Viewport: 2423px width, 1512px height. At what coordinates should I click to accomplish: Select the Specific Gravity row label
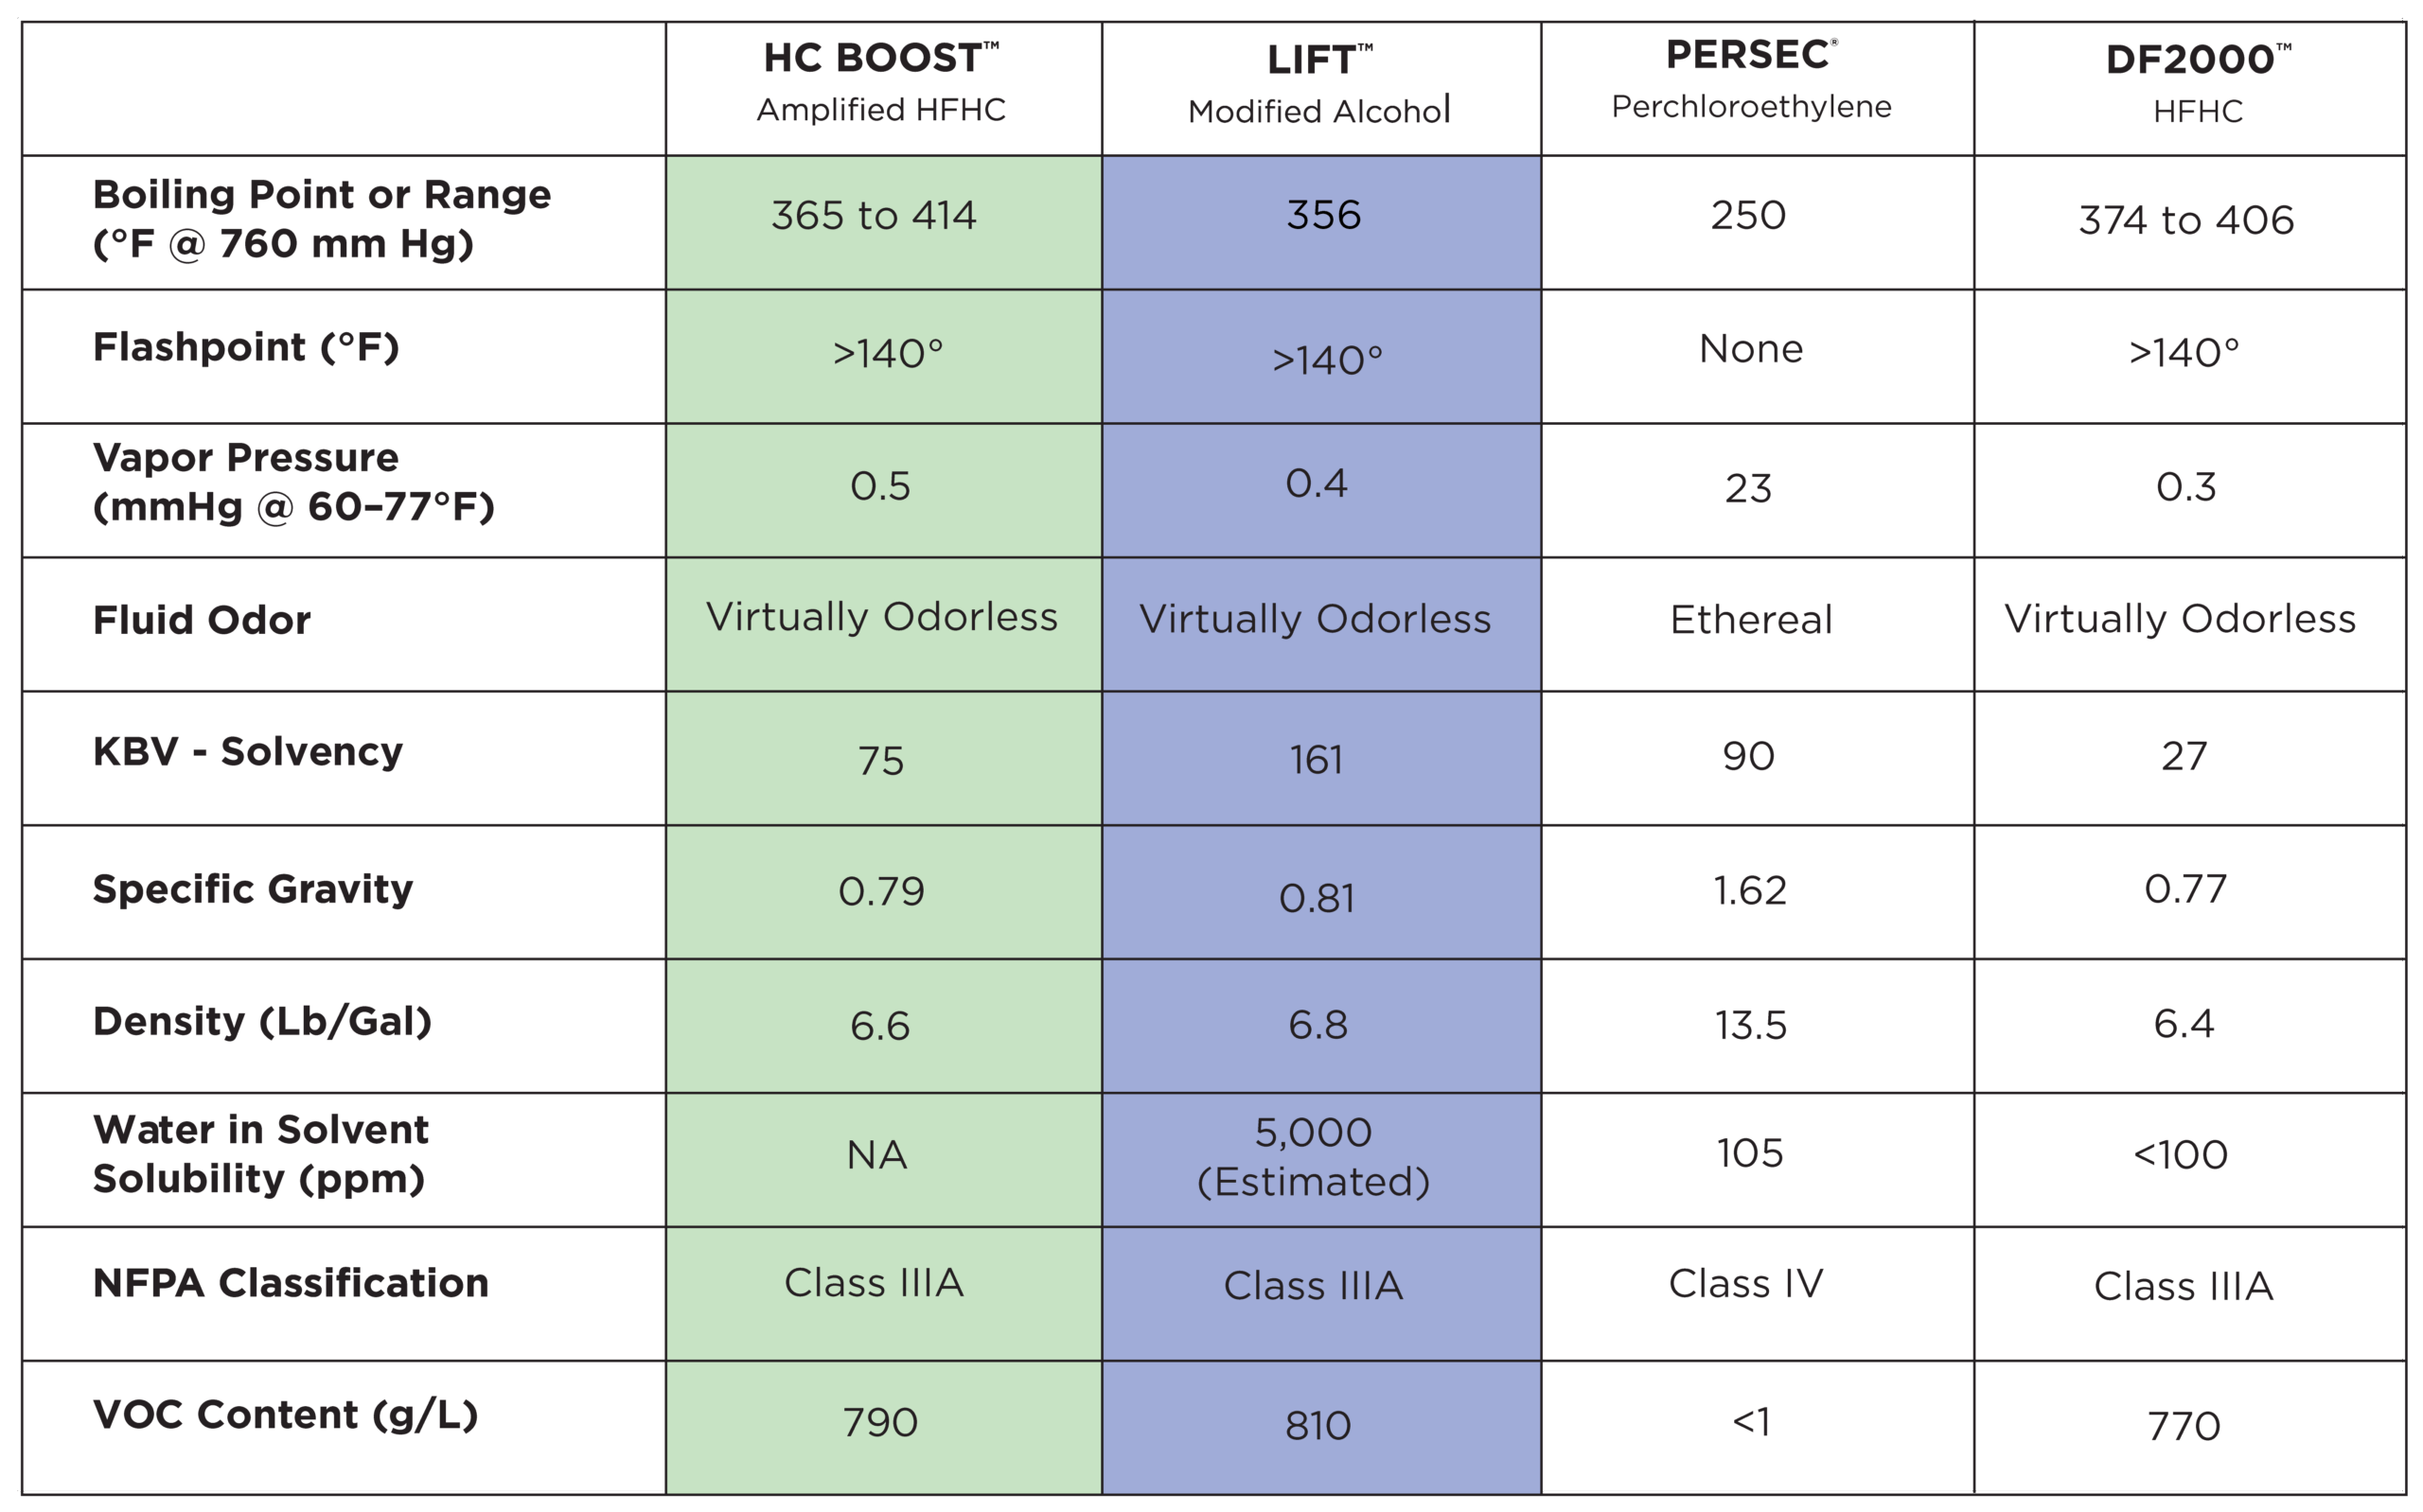253,889
